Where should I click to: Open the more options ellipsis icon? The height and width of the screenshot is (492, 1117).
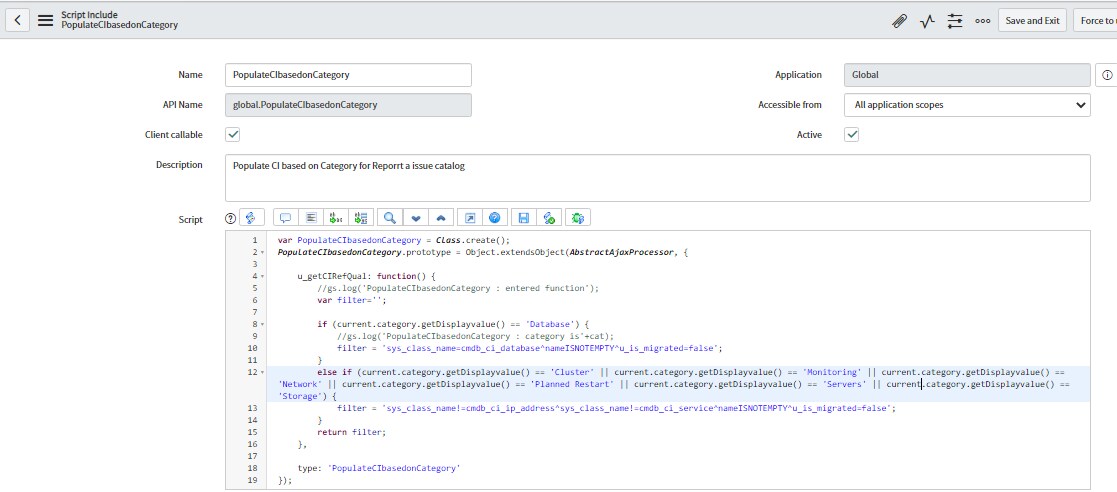[x=982, y=21]
